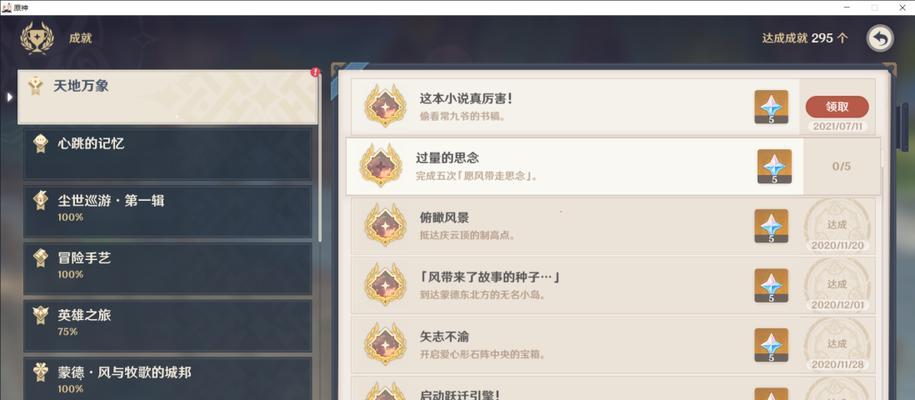
Task: Click the 过量的思念 achievement row
Action: tap(613, 166)
